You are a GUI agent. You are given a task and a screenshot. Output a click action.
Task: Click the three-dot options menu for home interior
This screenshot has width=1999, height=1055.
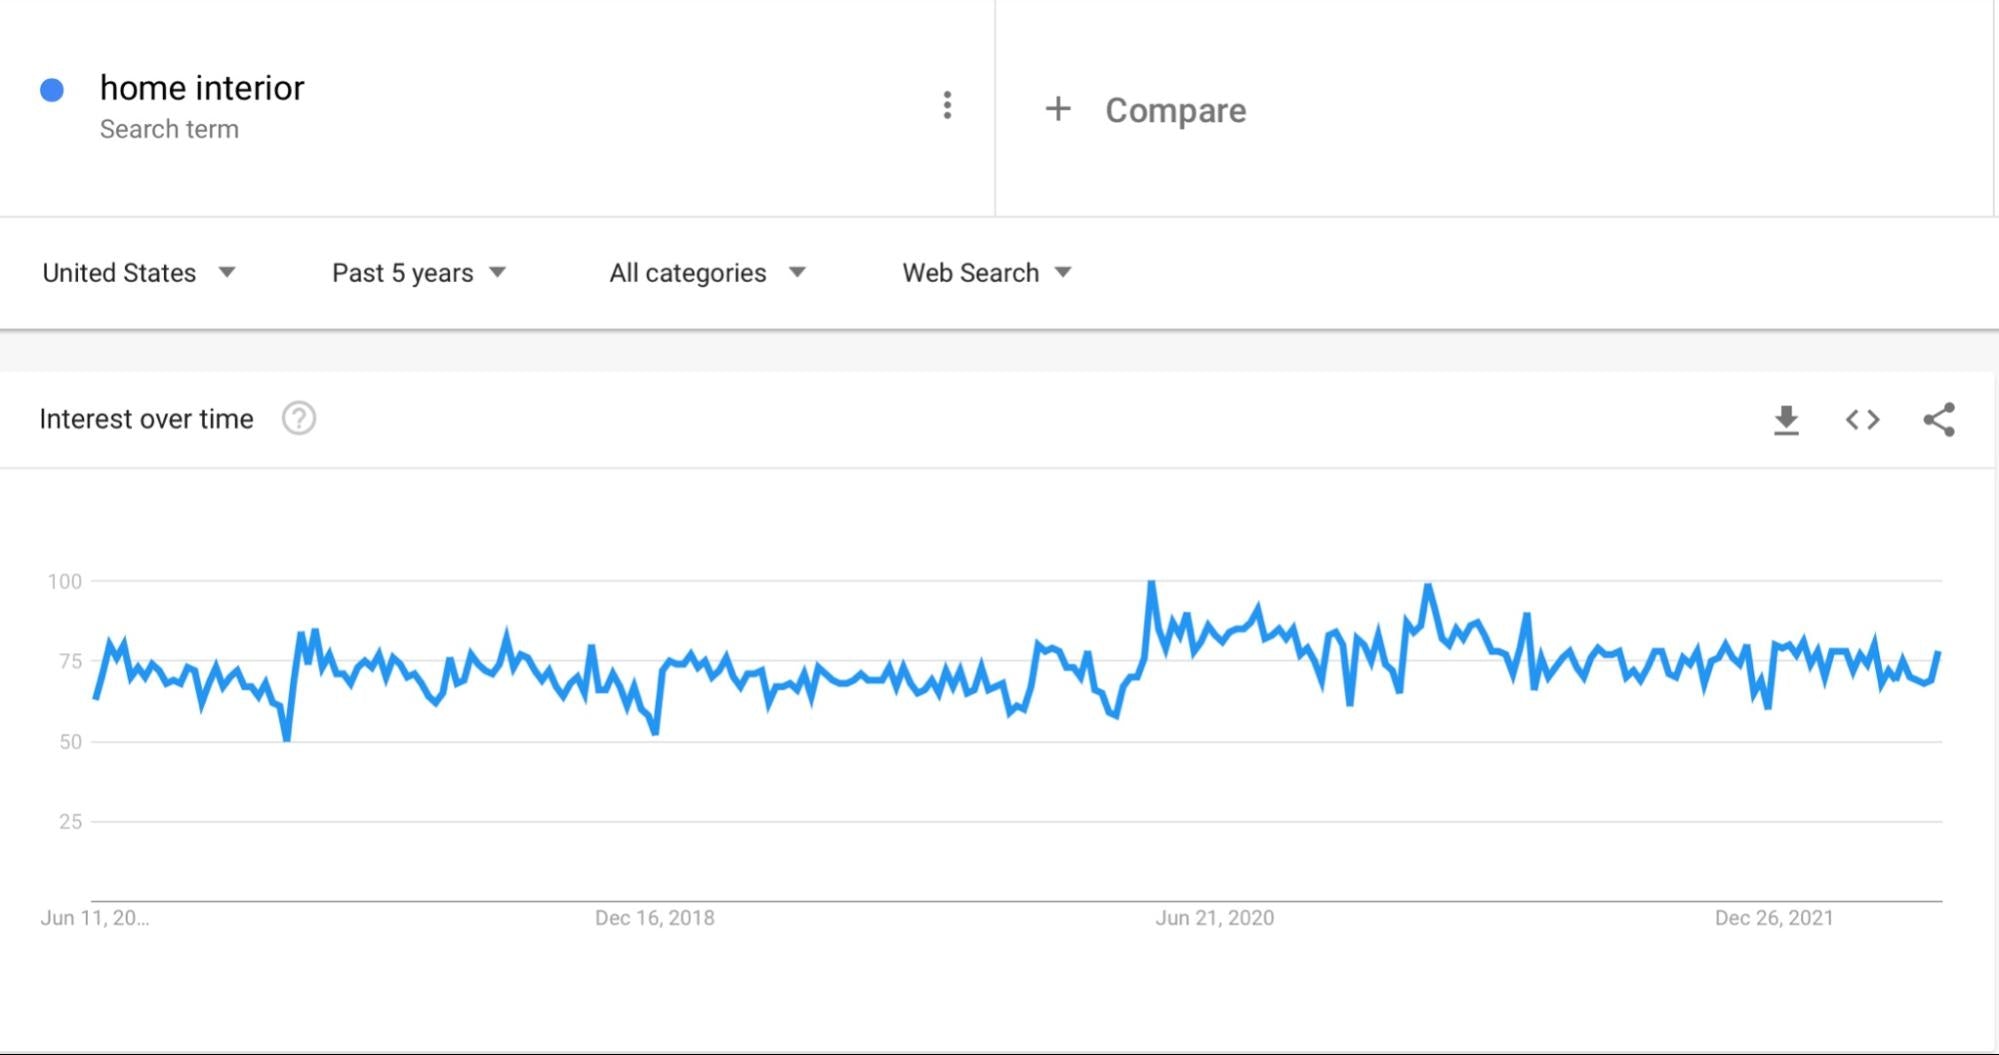946,104
